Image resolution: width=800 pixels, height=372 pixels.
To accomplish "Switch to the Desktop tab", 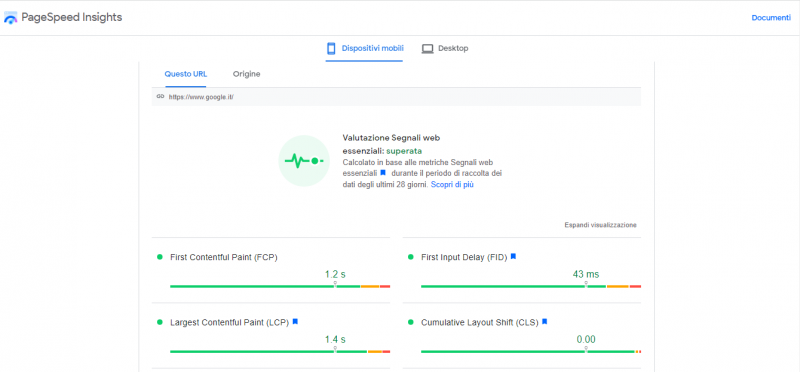I will click(445, 48).
